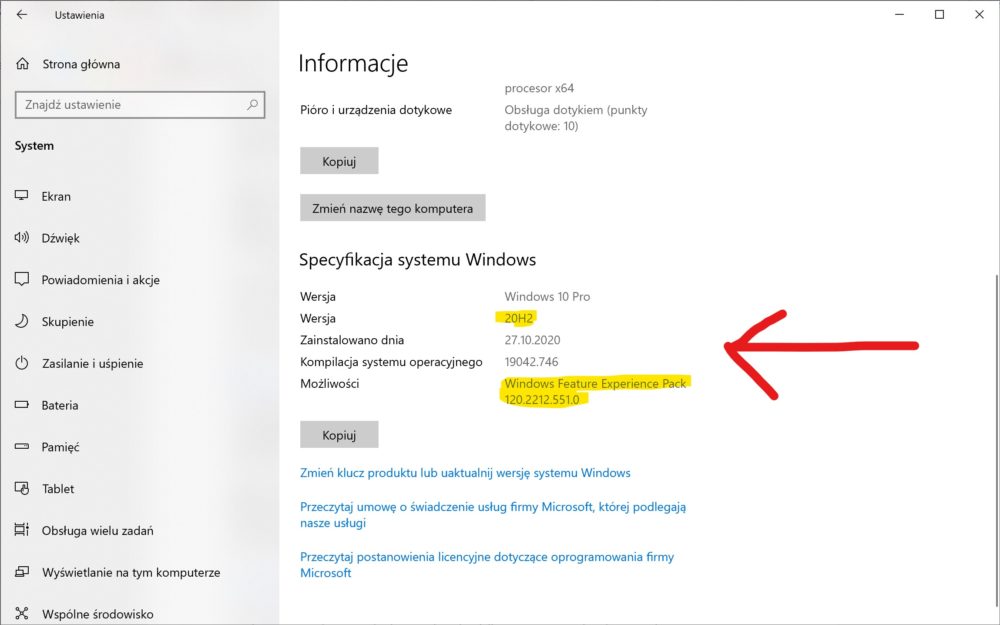Click the Specyfikacja systemu Windows heading

pos(418,260)
